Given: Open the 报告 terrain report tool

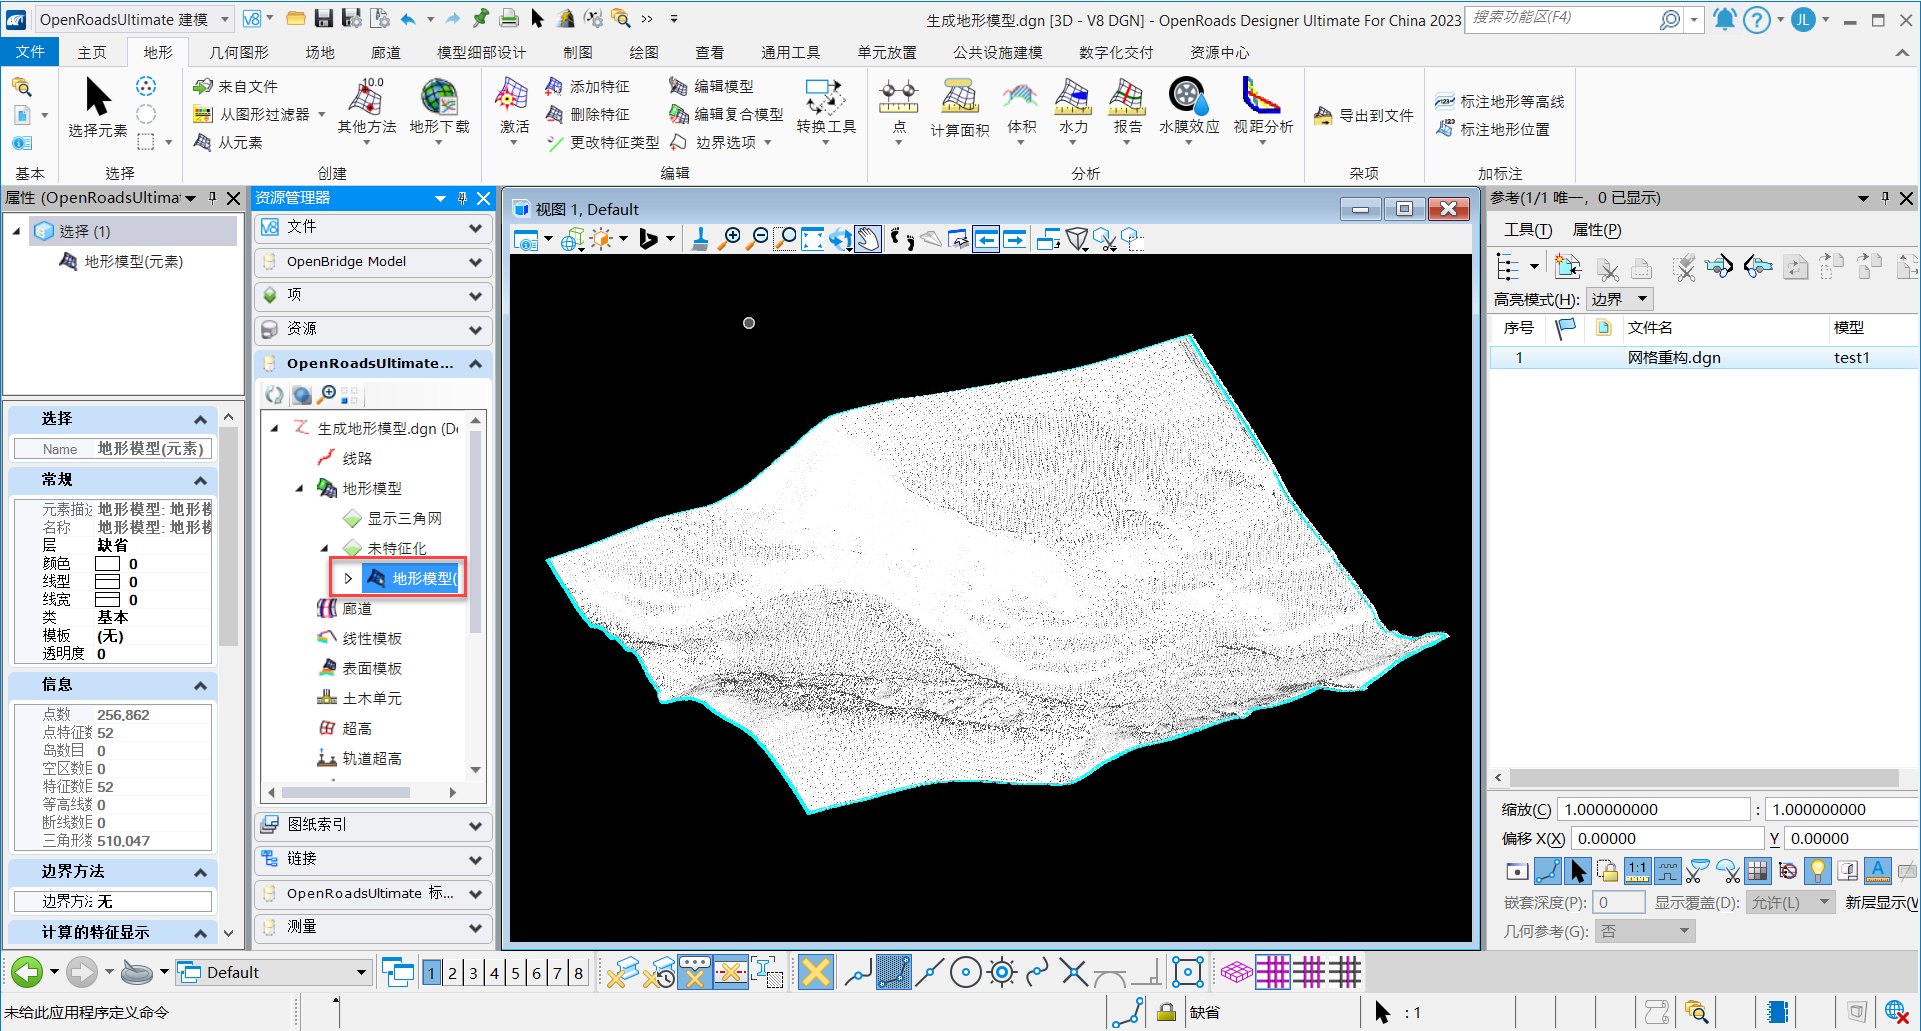Looking at the screenshot, I should (x=1127, y=97).
